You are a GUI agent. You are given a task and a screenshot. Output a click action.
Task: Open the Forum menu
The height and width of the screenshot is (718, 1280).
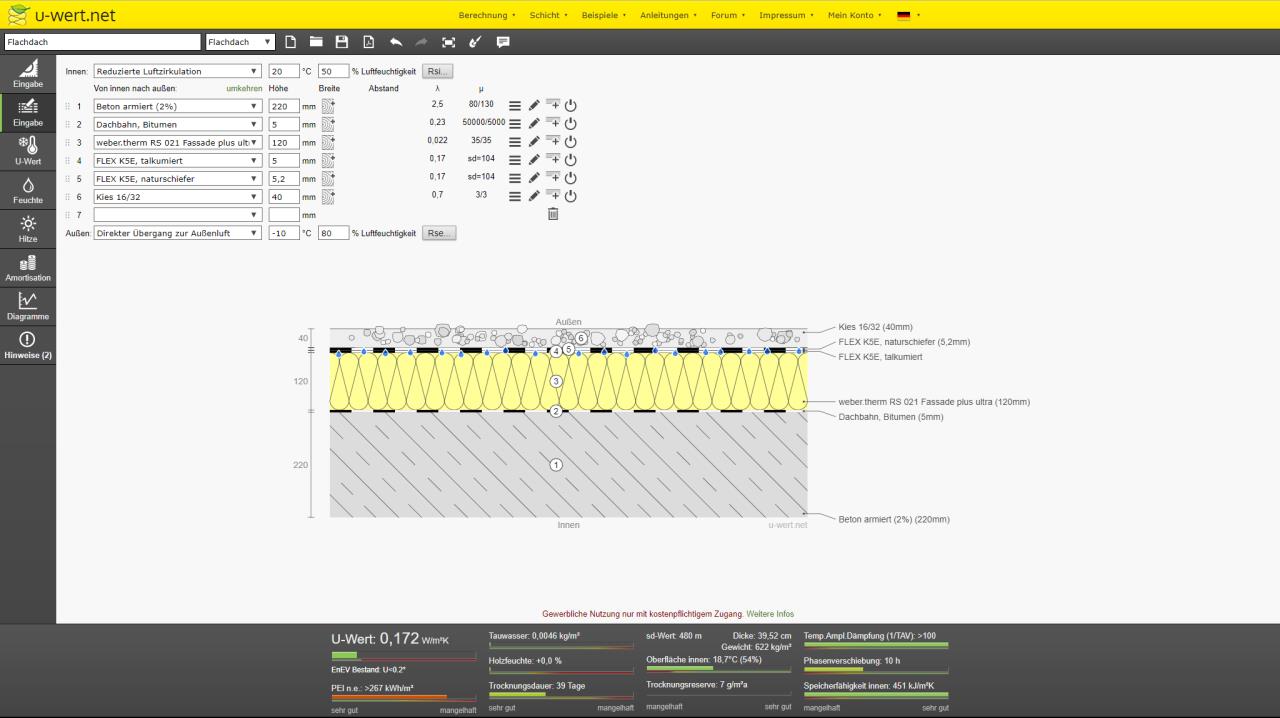point(728,15)
